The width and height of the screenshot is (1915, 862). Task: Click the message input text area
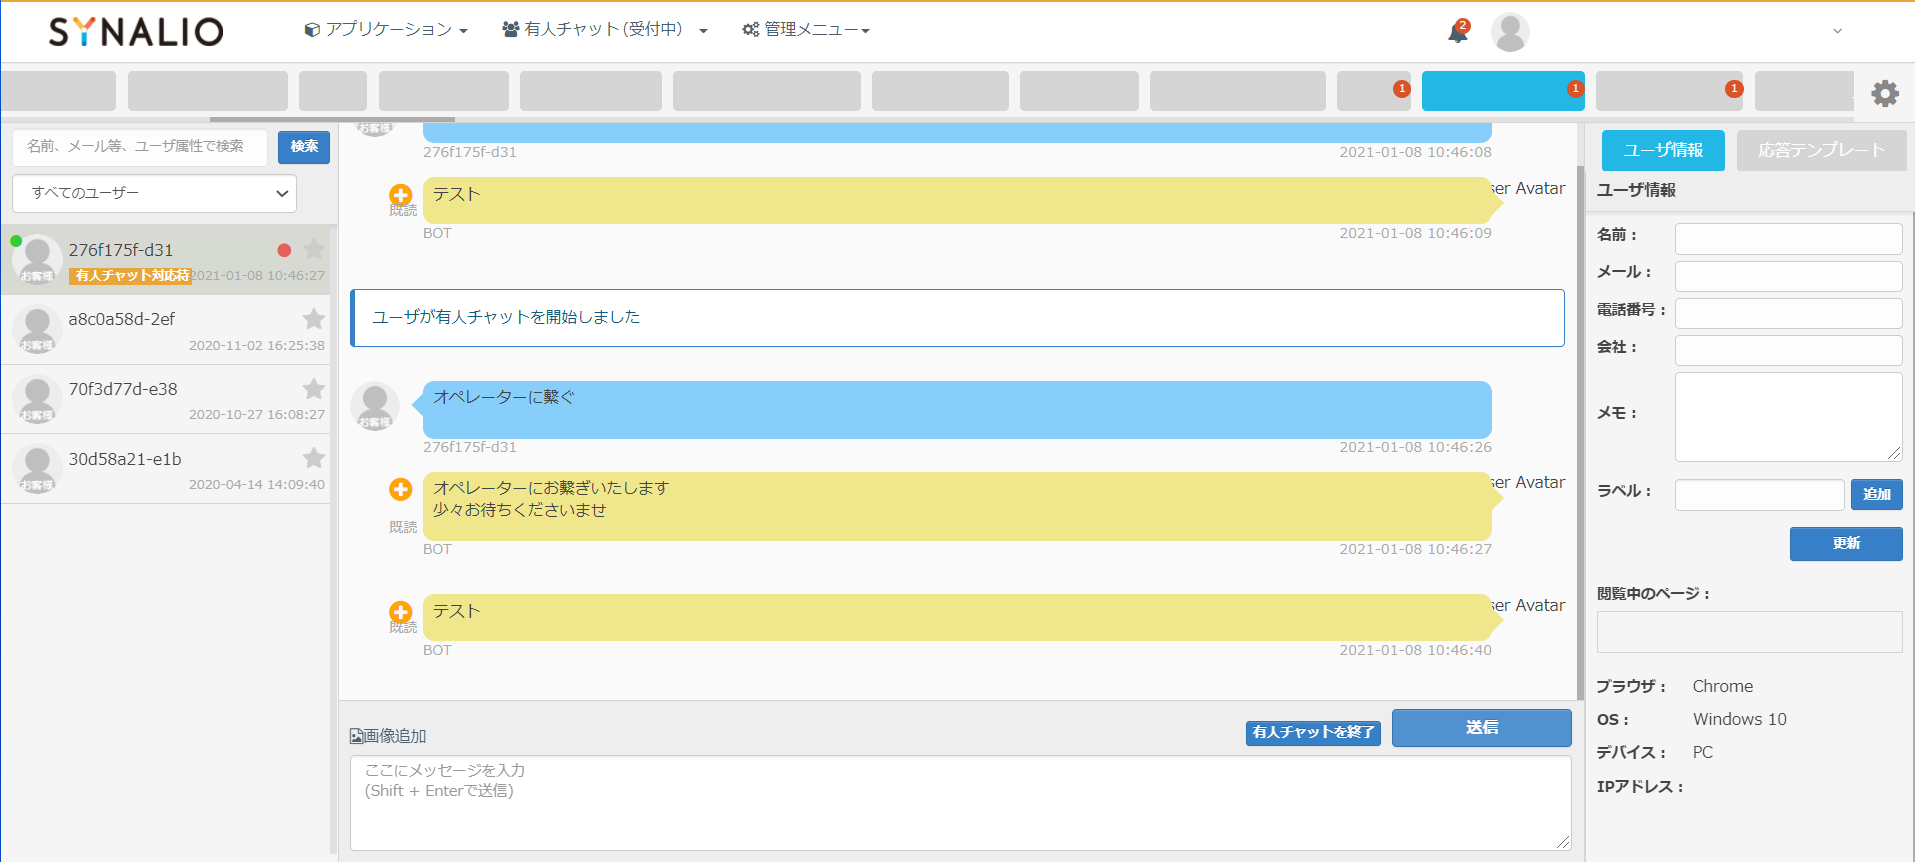click(960, 803)
